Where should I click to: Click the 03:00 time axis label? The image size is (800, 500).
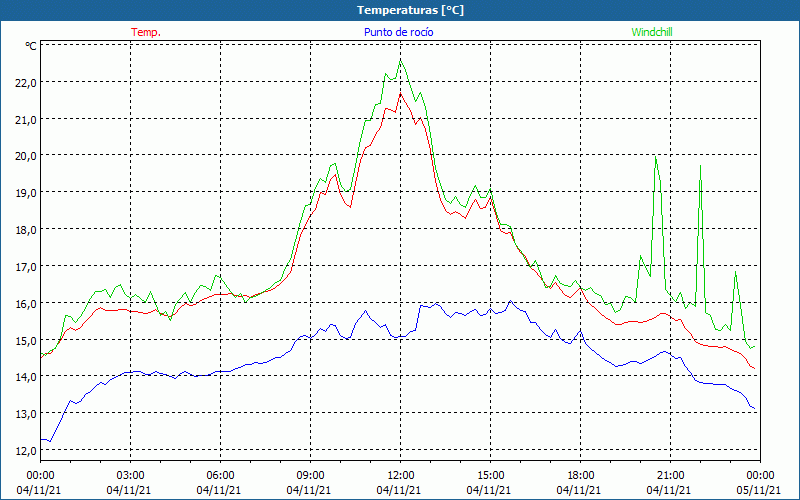131,475
